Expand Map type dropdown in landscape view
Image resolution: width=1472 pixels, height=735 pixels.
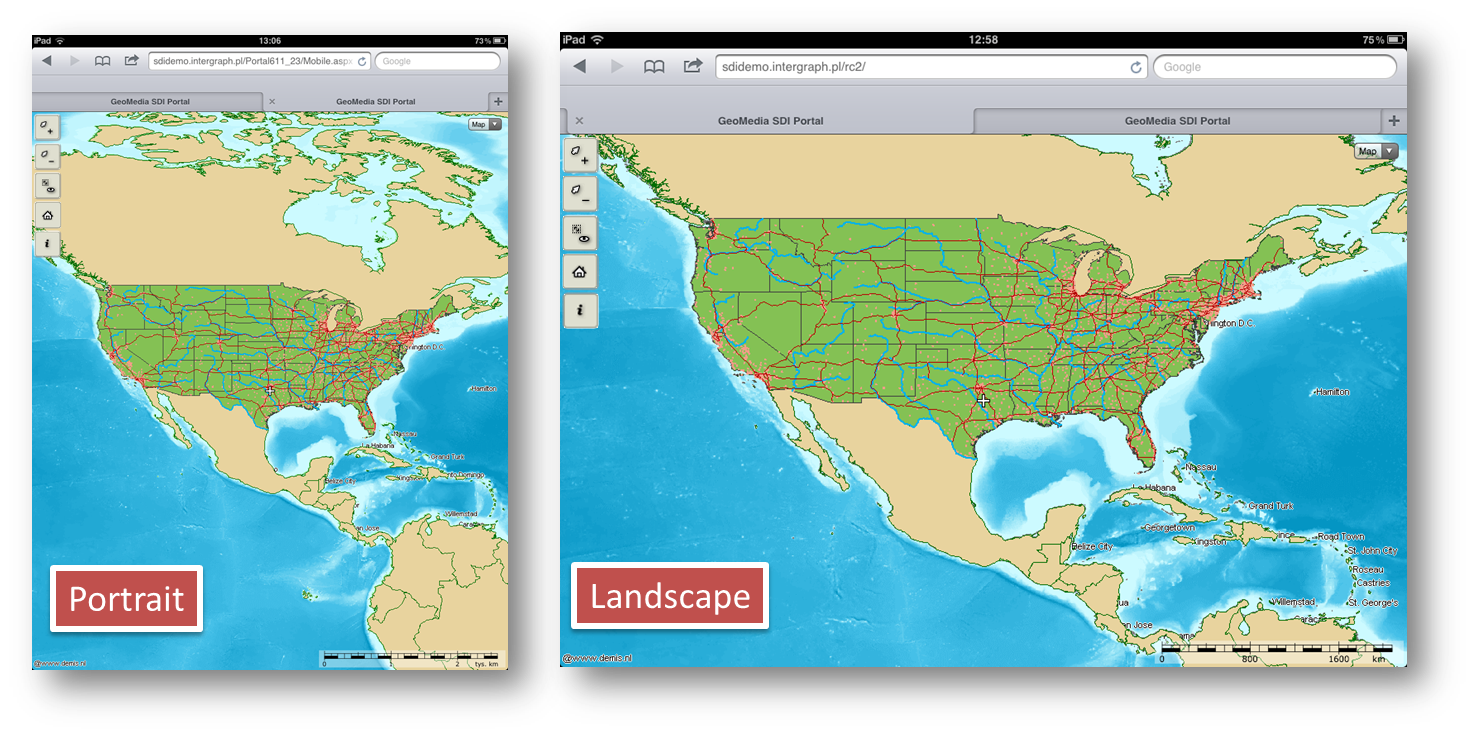[x=1376, y=151]
